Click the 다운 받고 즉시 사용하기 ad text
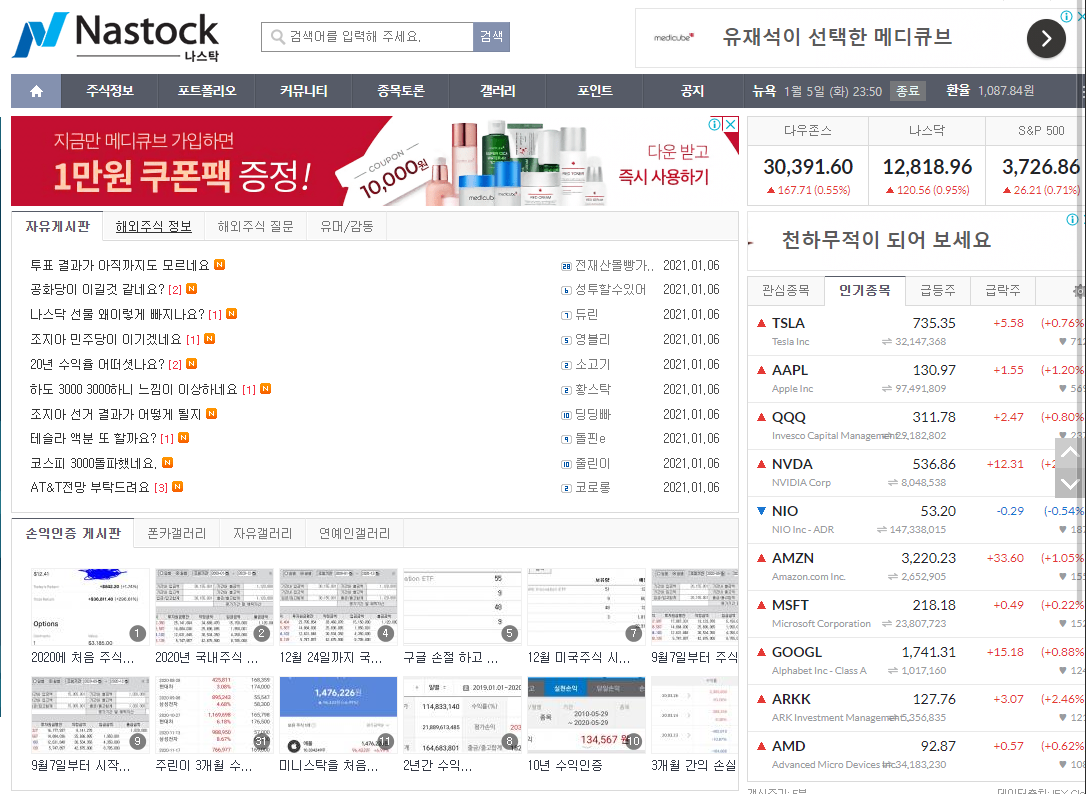The width and height of the screenshot is (1086, 794). [x=664, y=164]
